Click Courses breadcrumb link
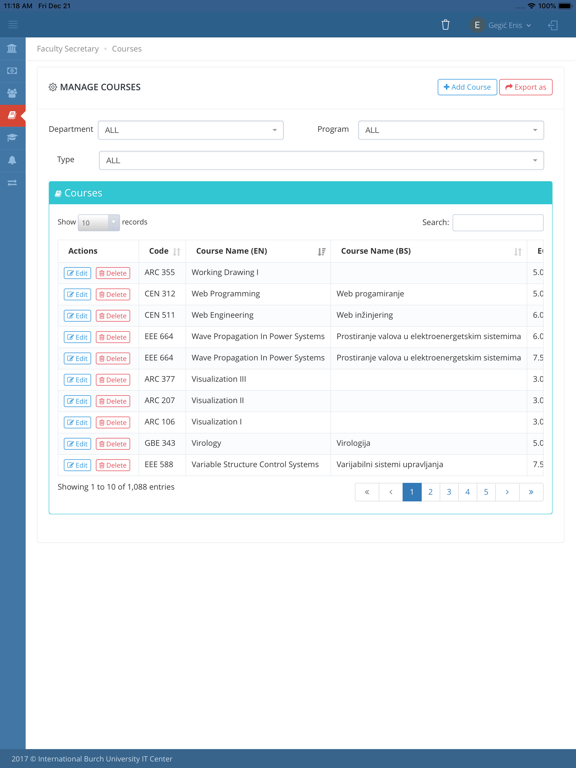 point(126,49)
